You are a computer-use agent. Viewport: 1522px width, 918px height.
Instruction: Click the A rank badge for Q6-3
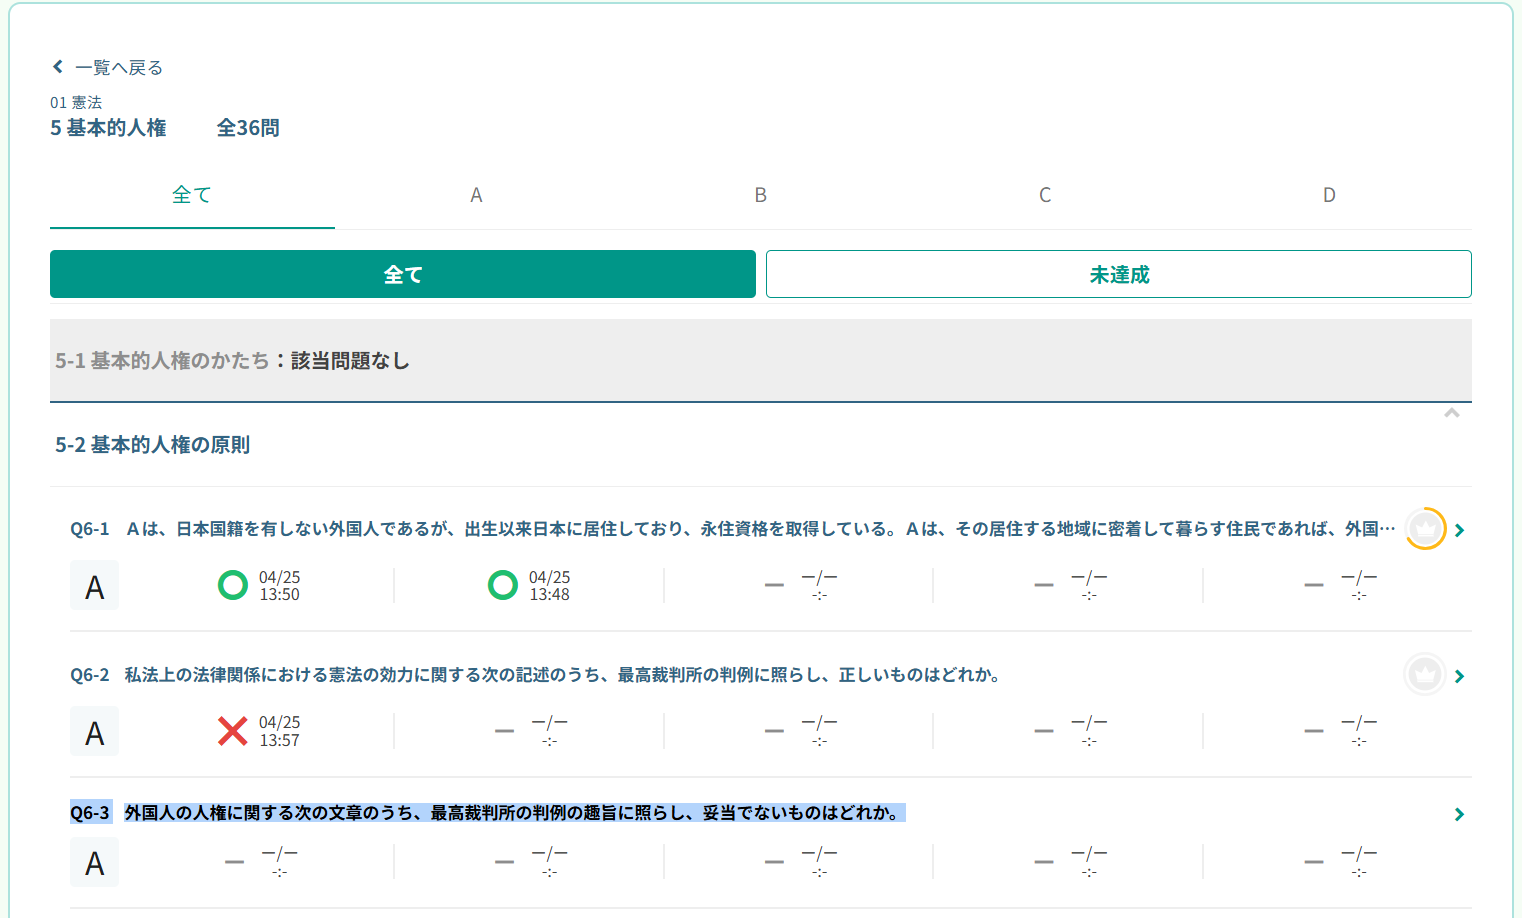[x=95, y=862]
